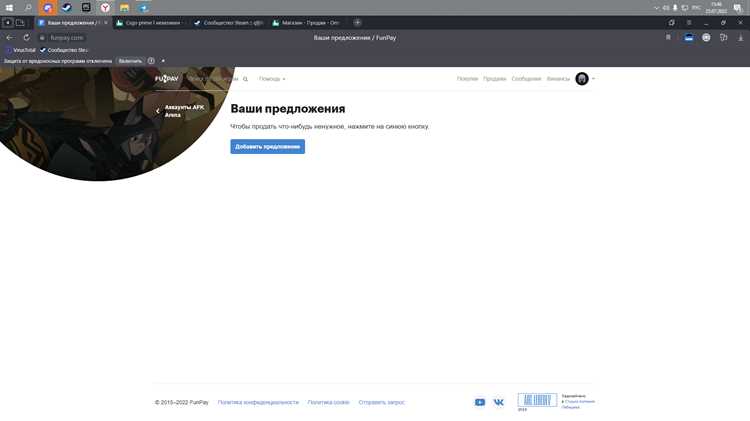
Task: Open the user avatar profile menu
Action: click(x=582, y=79)
